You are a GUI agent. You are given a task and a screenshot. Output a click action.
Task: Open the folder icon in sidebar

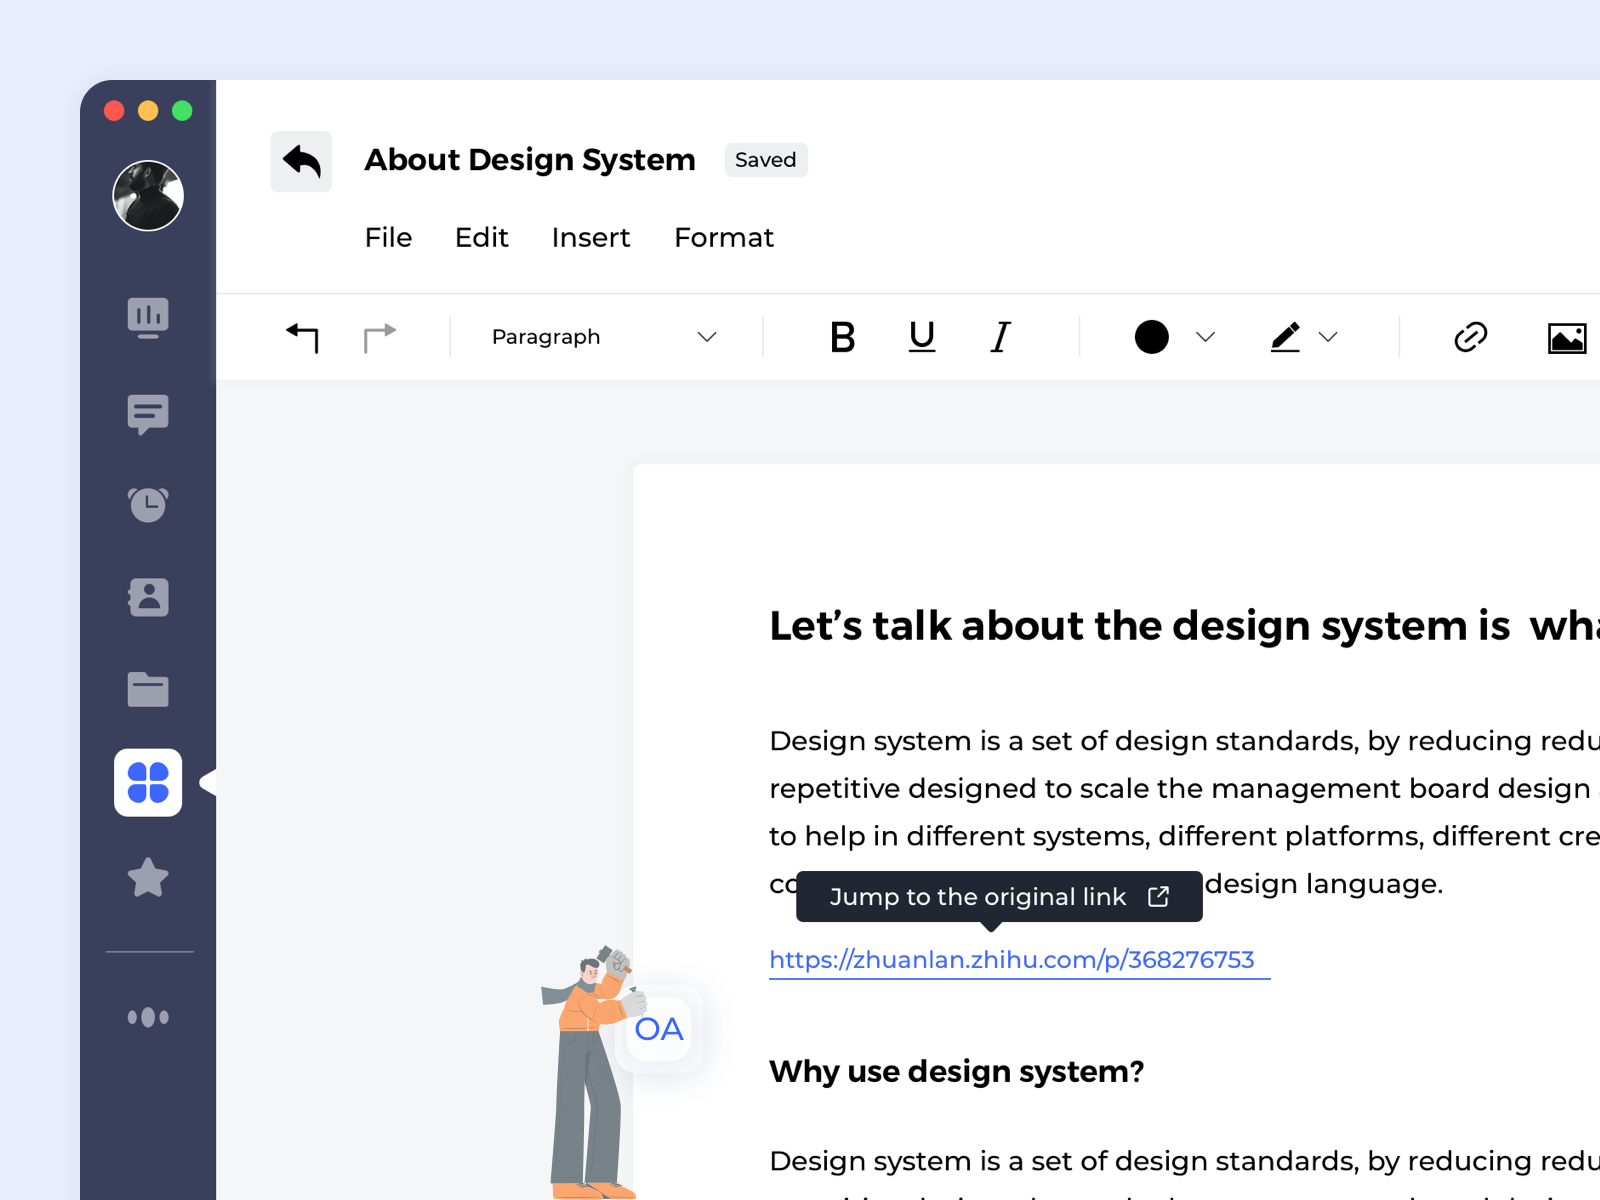point(148,689)
